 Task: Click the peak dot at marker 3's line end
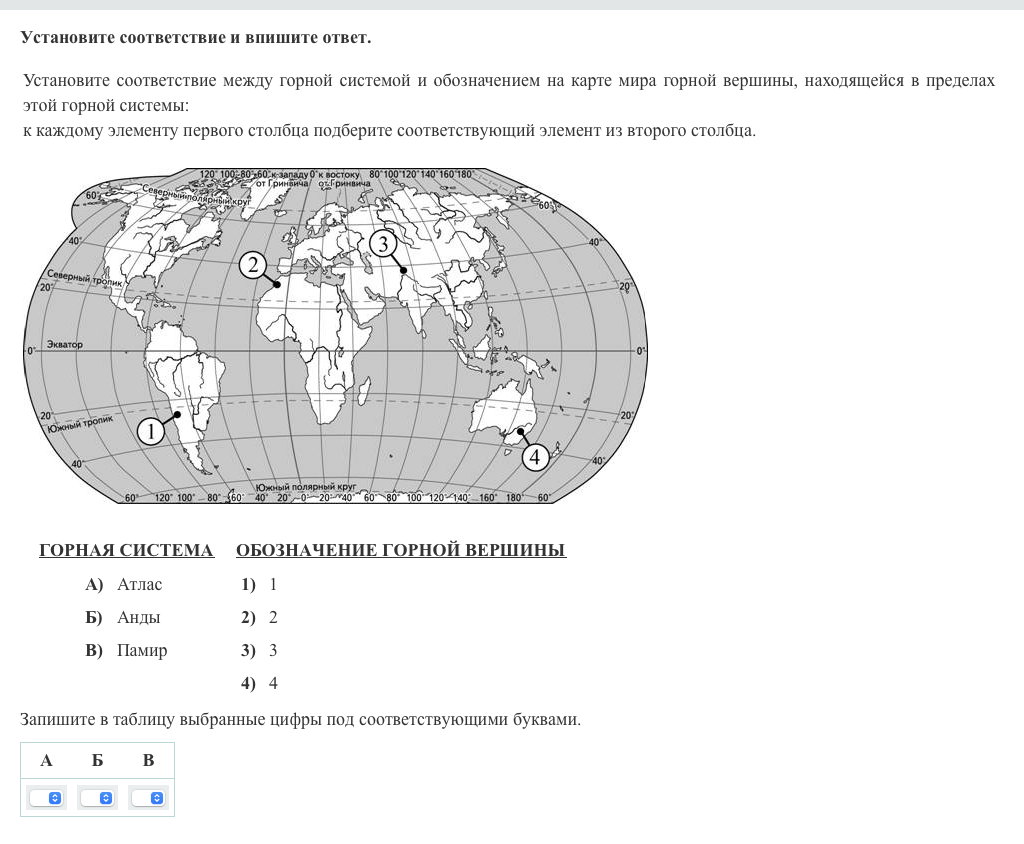click(x=403, y=270)
